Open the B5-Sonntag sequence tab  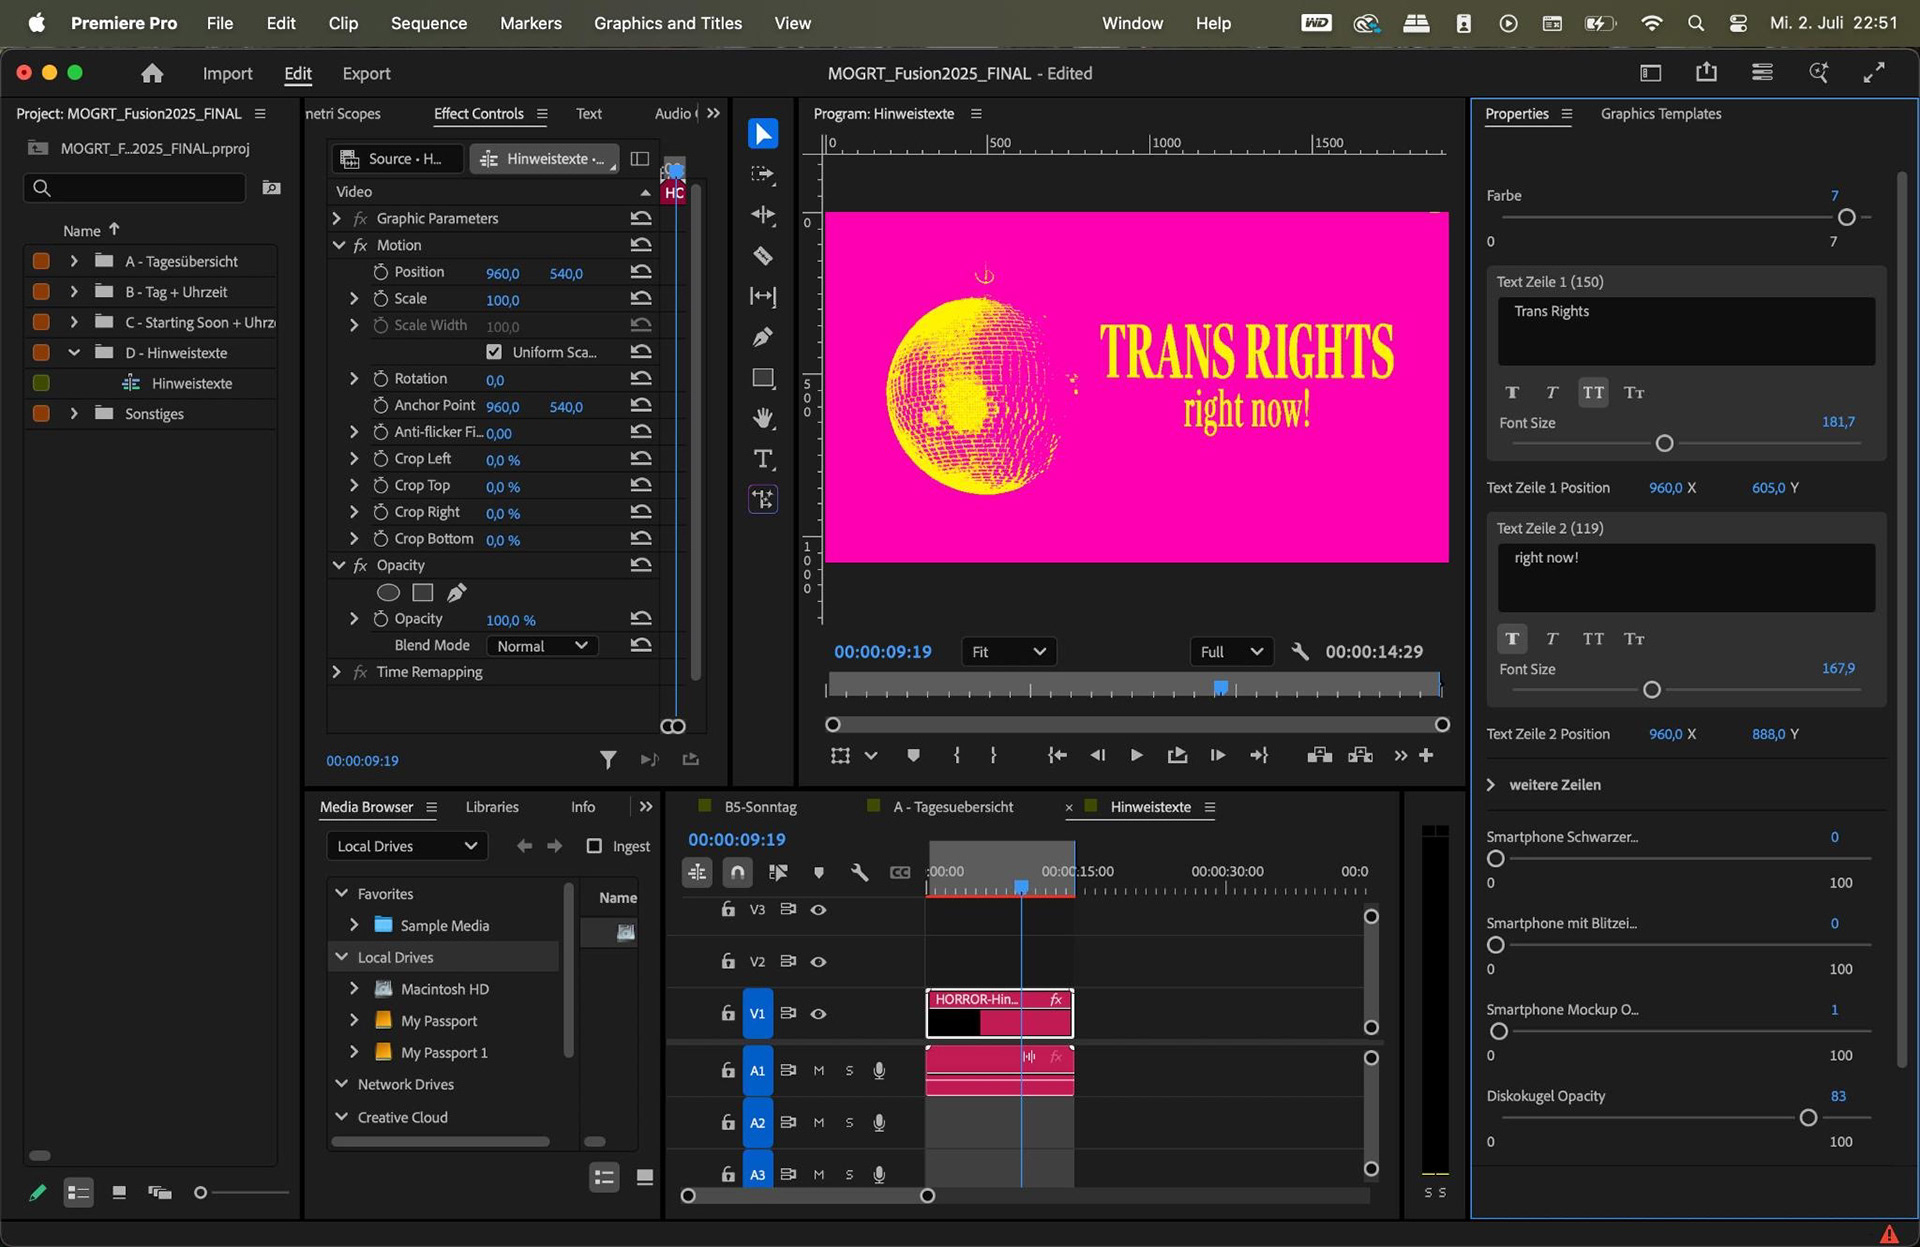point(760,807)
